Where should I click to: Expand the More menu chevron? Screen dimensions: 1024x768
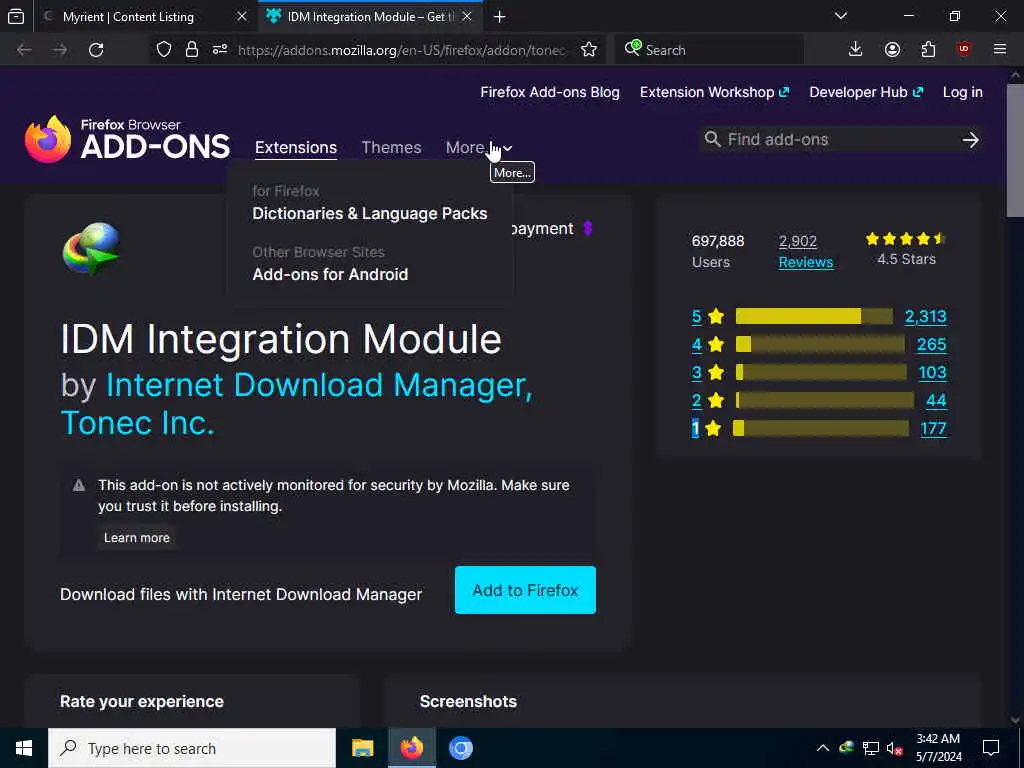click(x=507, y=148)
